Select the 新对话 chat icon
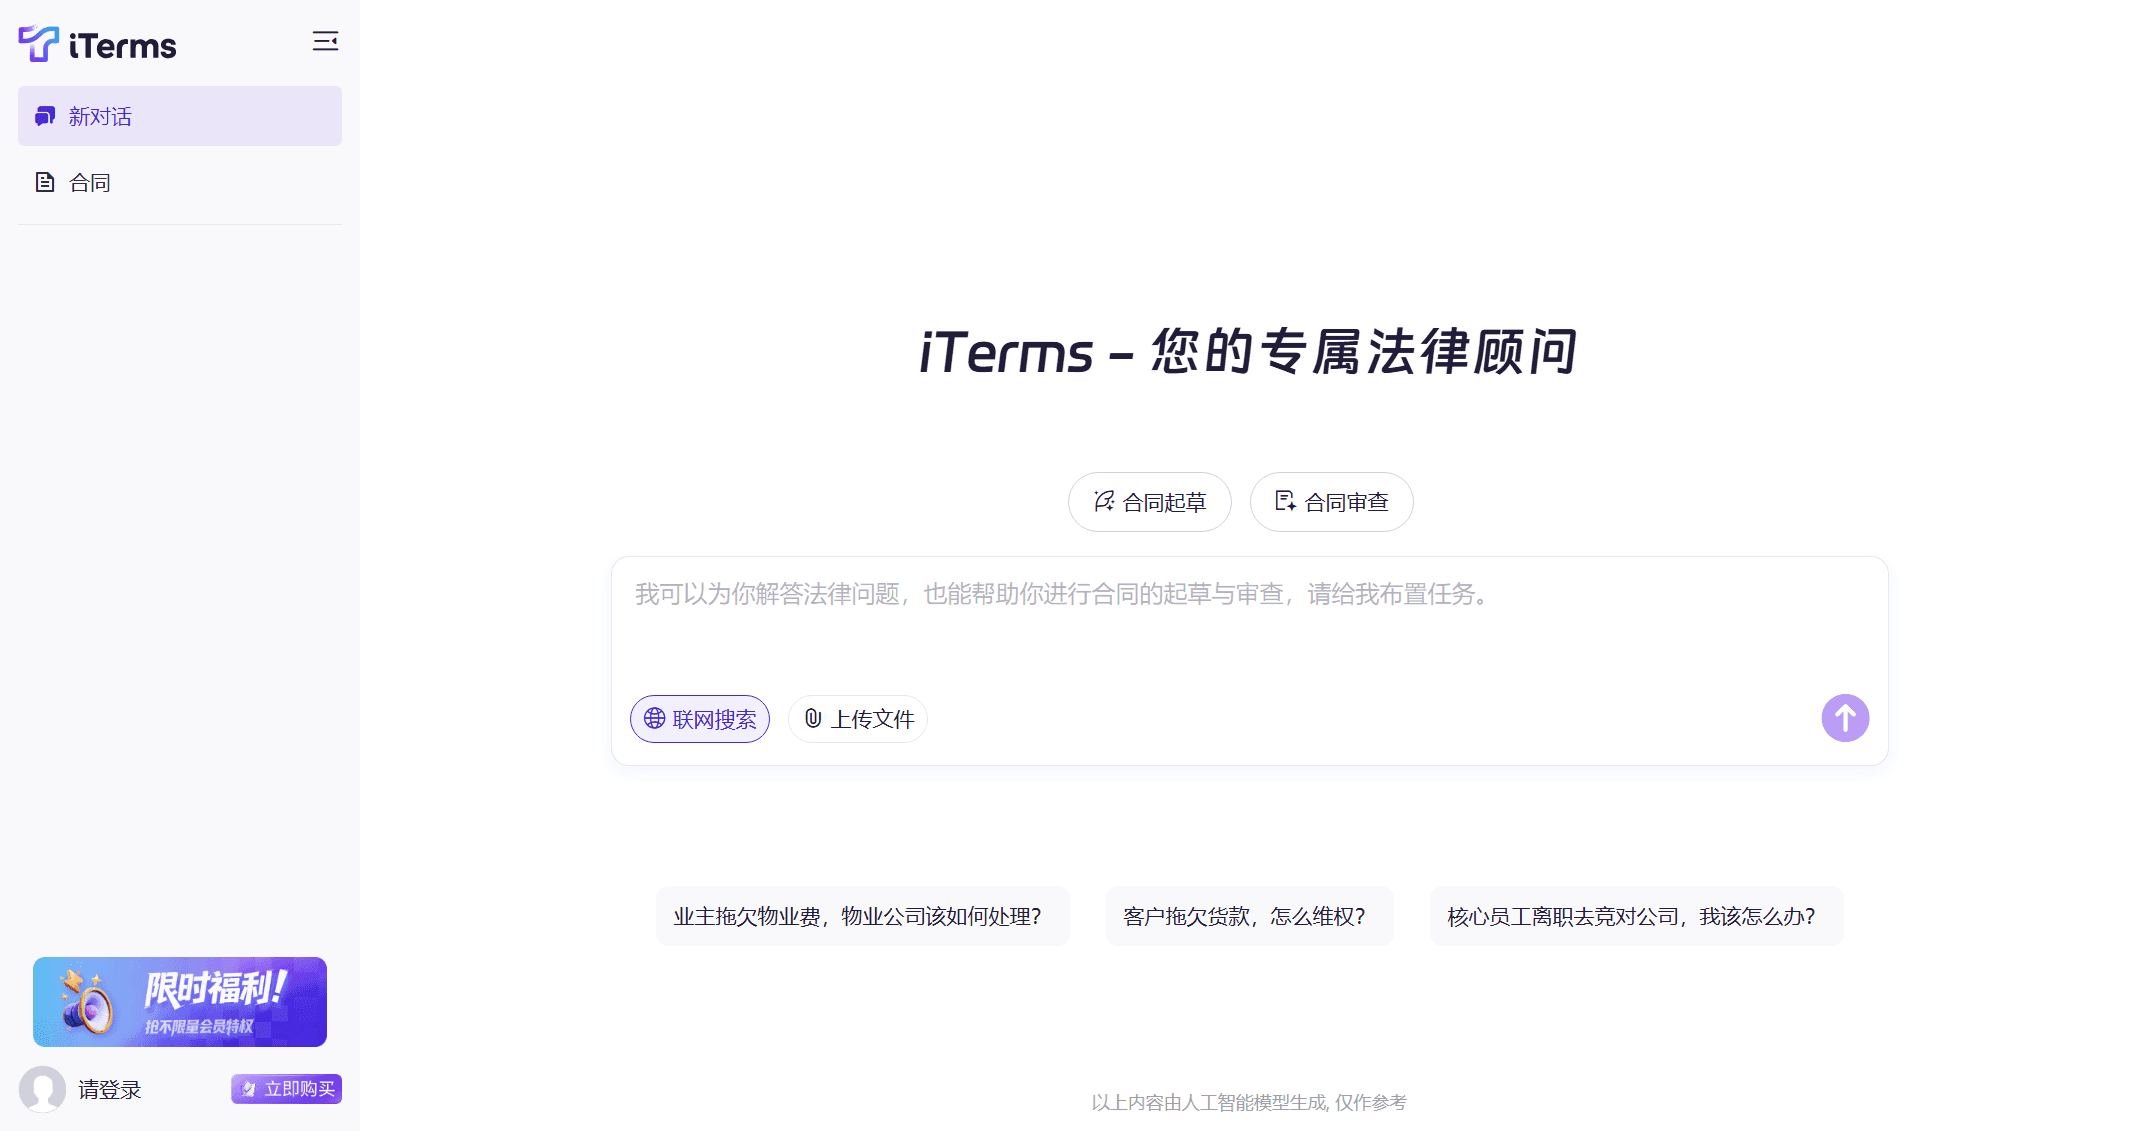2139x1131 pixels. pyautogui.click(x=44, y=116)
